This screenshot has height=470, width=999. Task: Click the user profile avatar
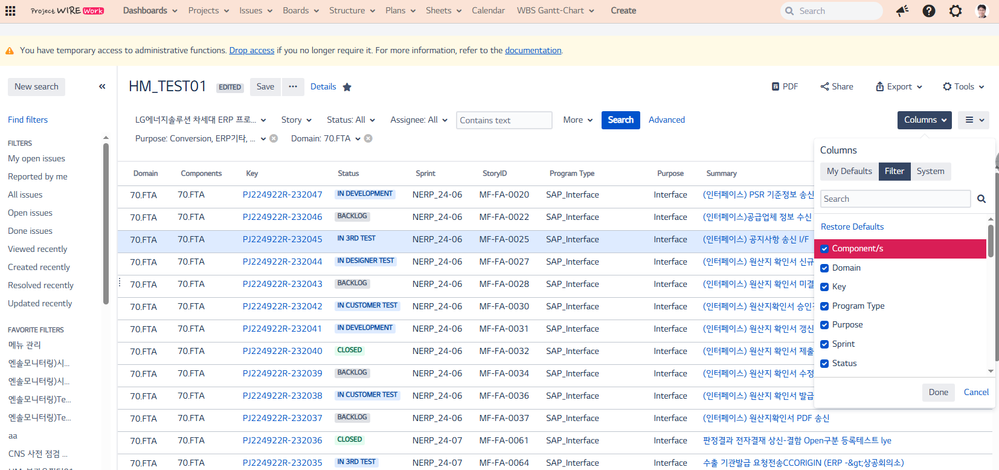pyautogui.click(x=982, y=11)
